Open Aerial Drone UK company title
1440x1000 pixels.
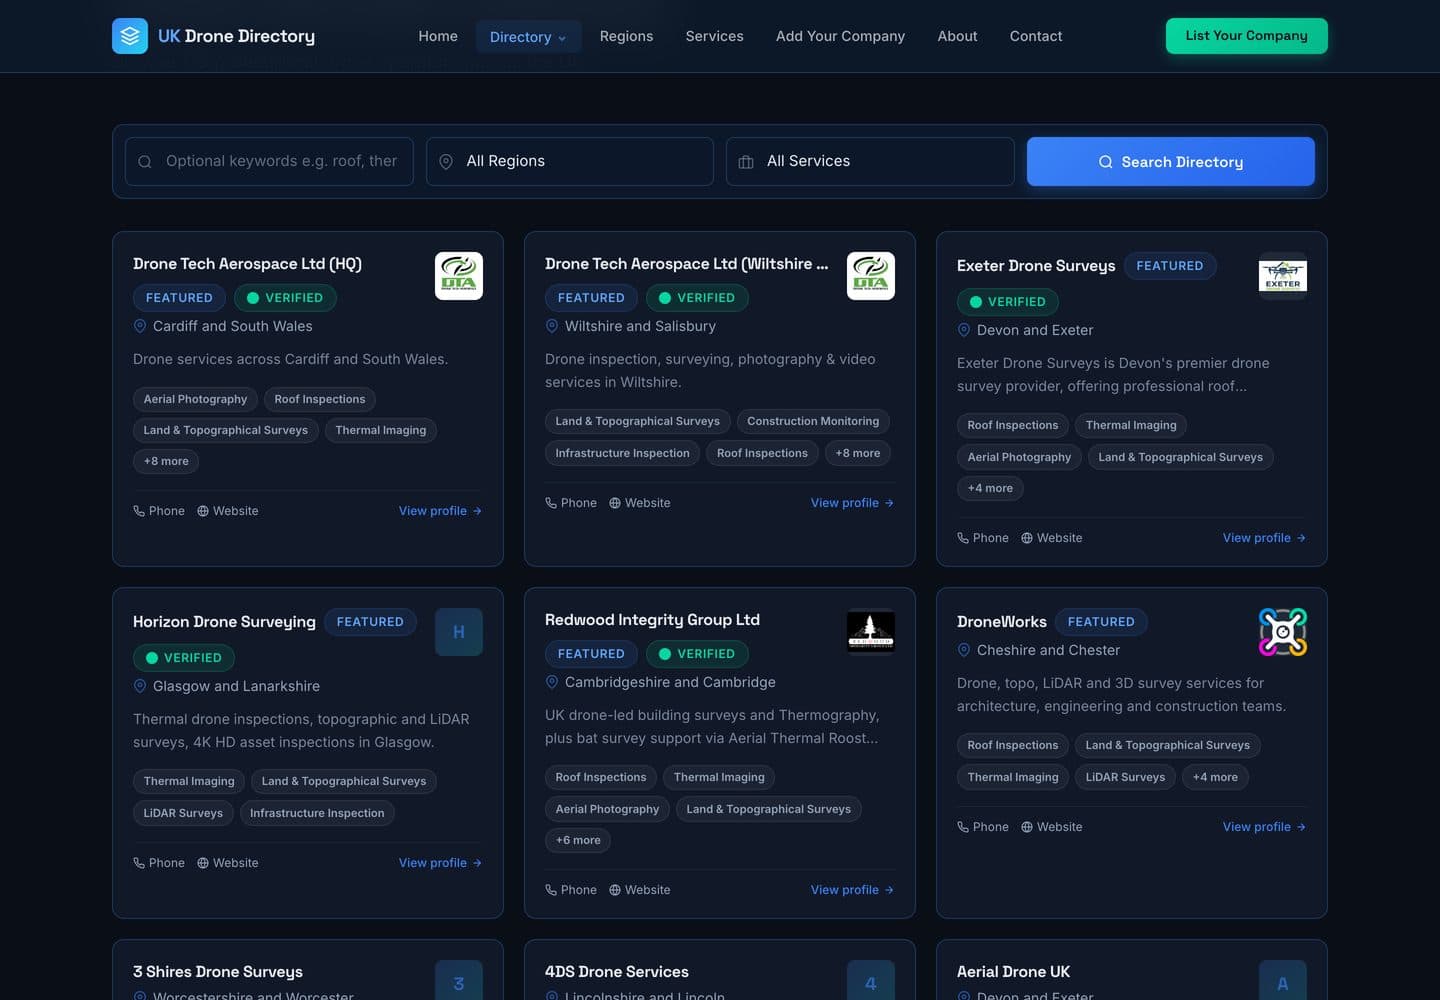tap(1013, 972)
